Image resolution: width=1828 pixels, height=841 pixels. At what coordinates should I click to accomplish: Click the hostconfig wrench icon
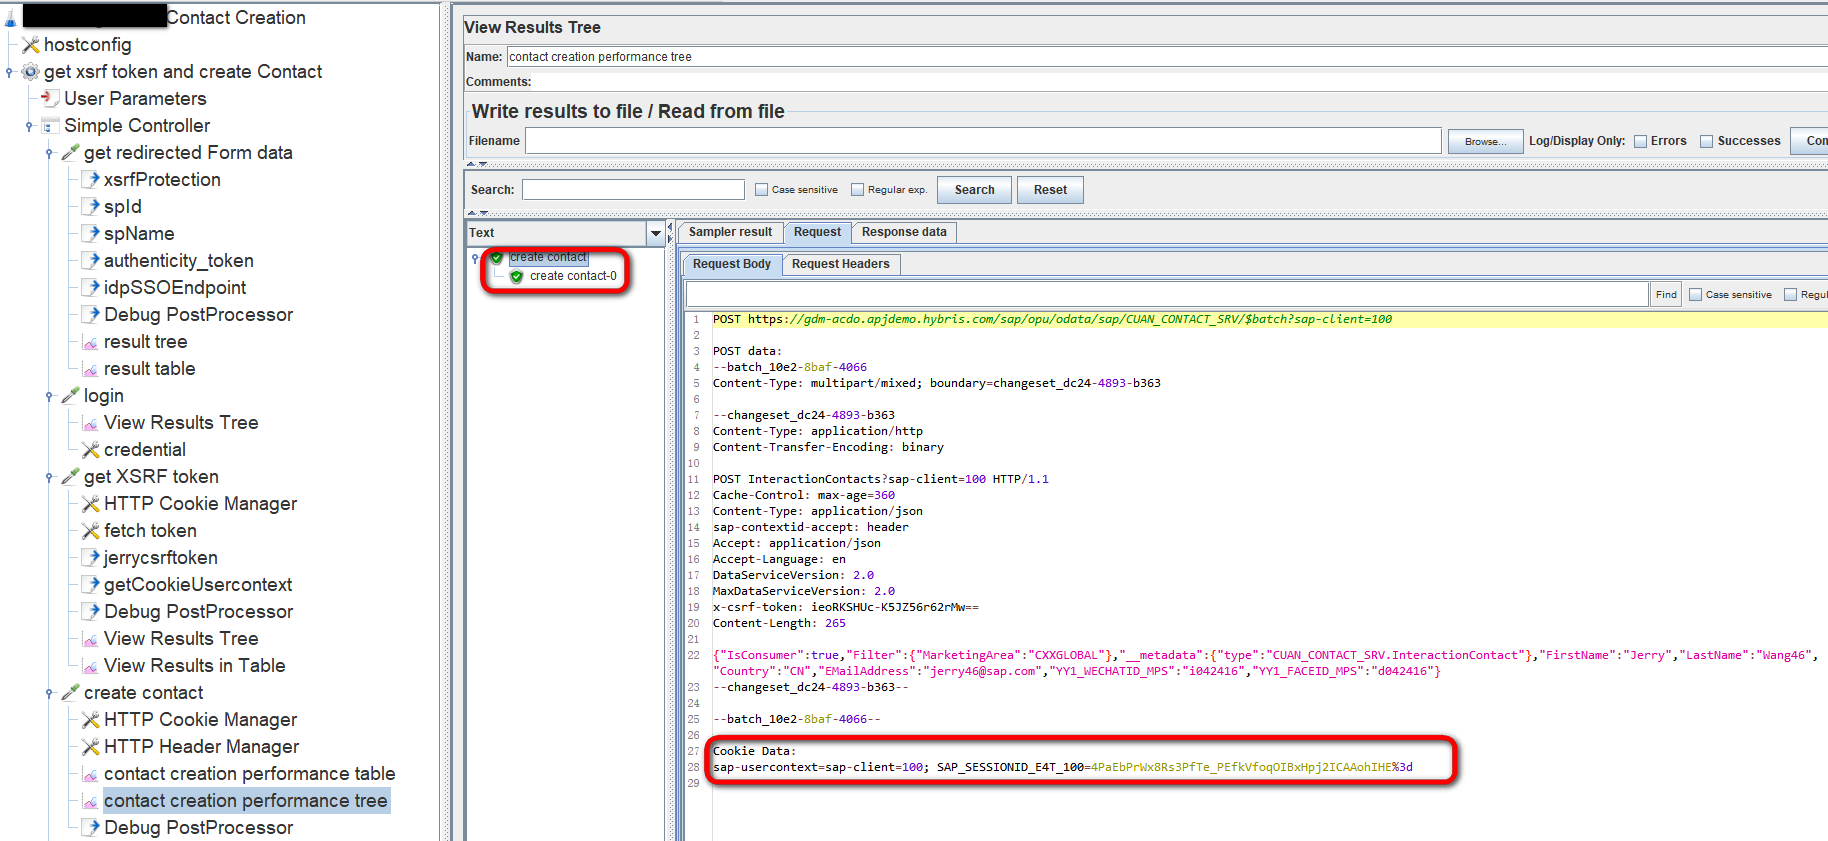(x=31, y=45)
